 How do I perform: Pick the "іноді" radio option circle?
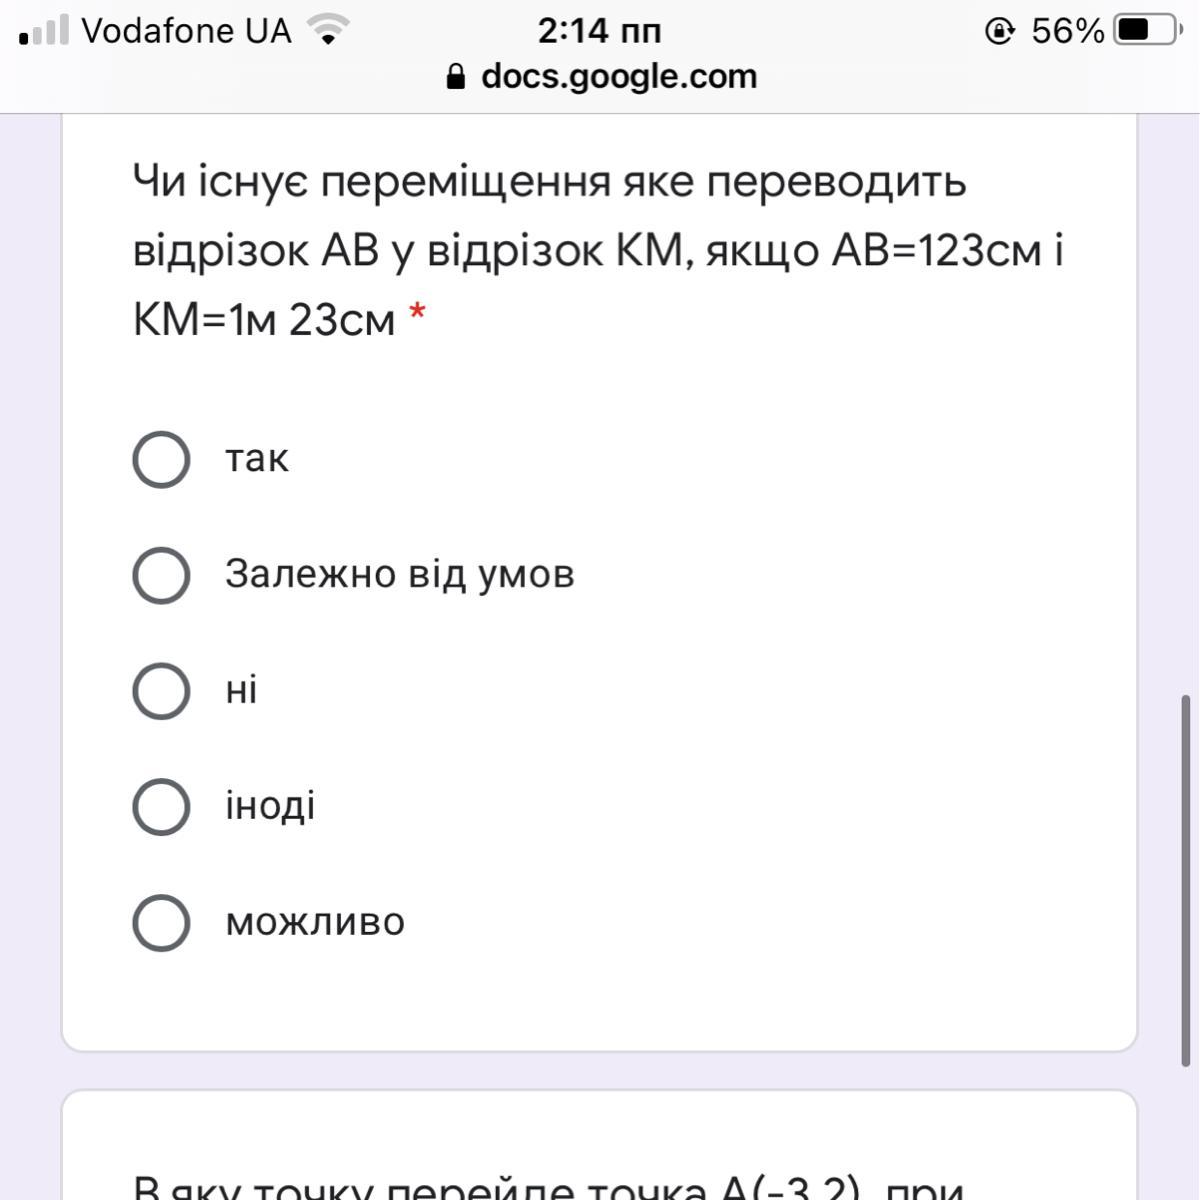[161, 807]
